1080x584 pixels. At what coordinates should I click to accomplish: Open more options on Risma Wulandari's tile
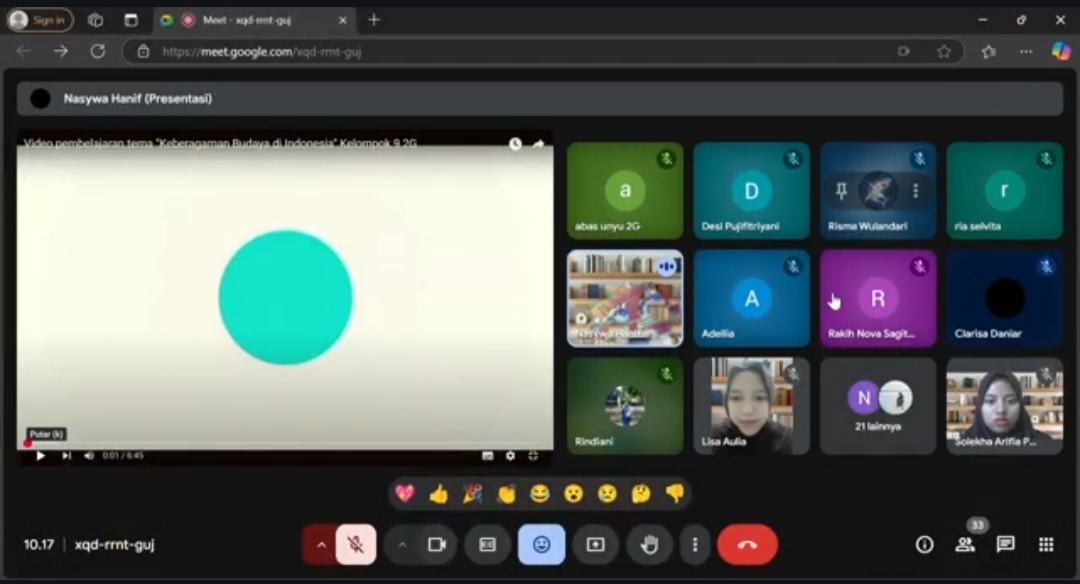tap(915, 190)
